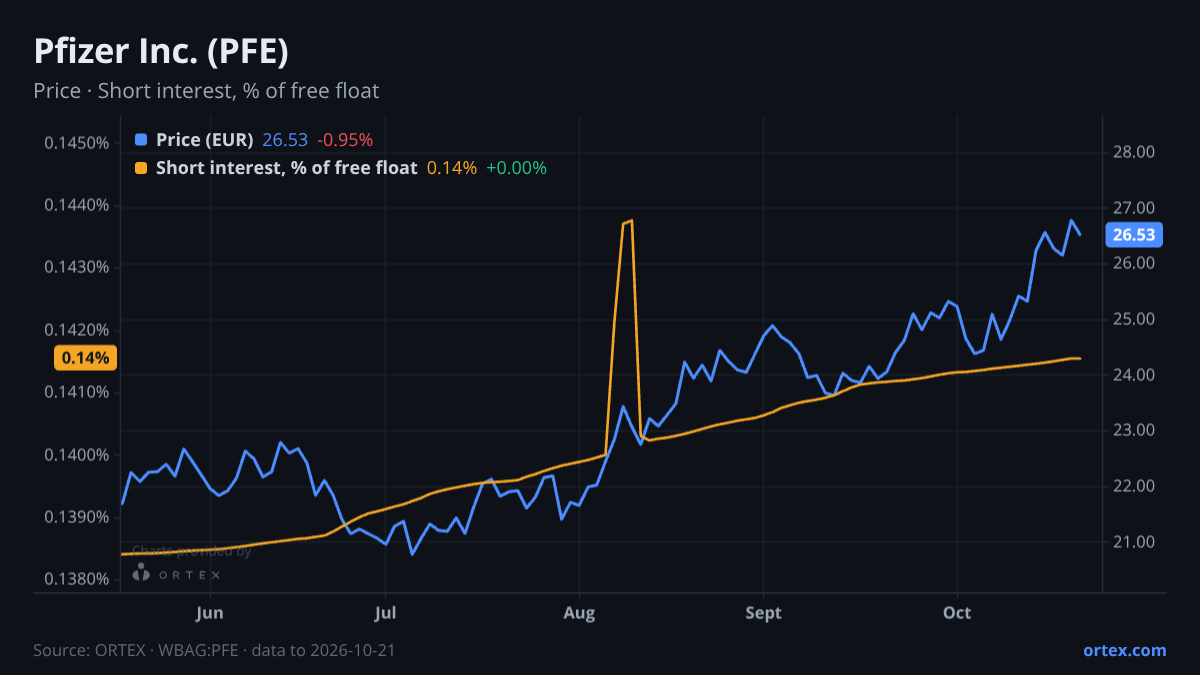This screenshot has height=675, width=1200.
Task: Click the 23.00 right axis label
Action: (1134, 430)
